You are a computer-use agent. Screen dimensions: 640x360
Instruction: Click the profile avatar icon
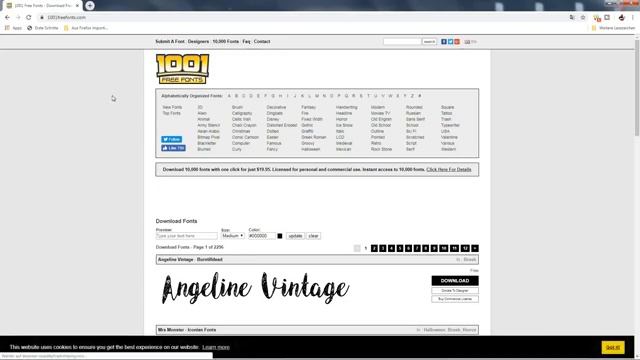(x=622, y=18)
